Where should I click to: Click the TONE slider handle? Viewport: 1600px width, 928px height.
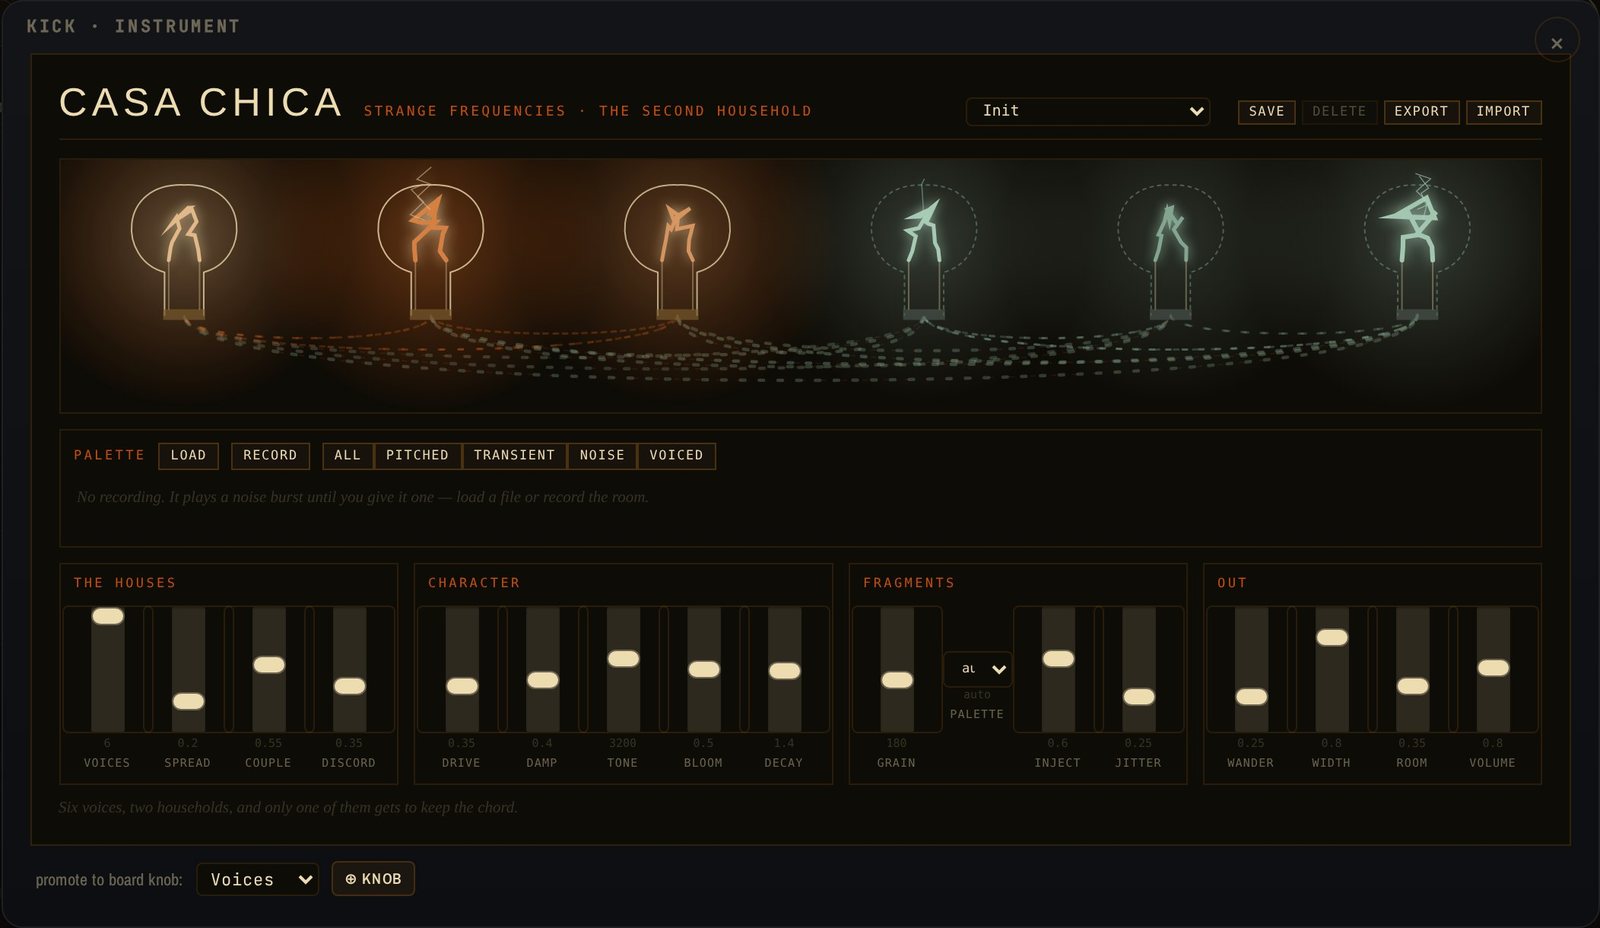tap(623, 658)
